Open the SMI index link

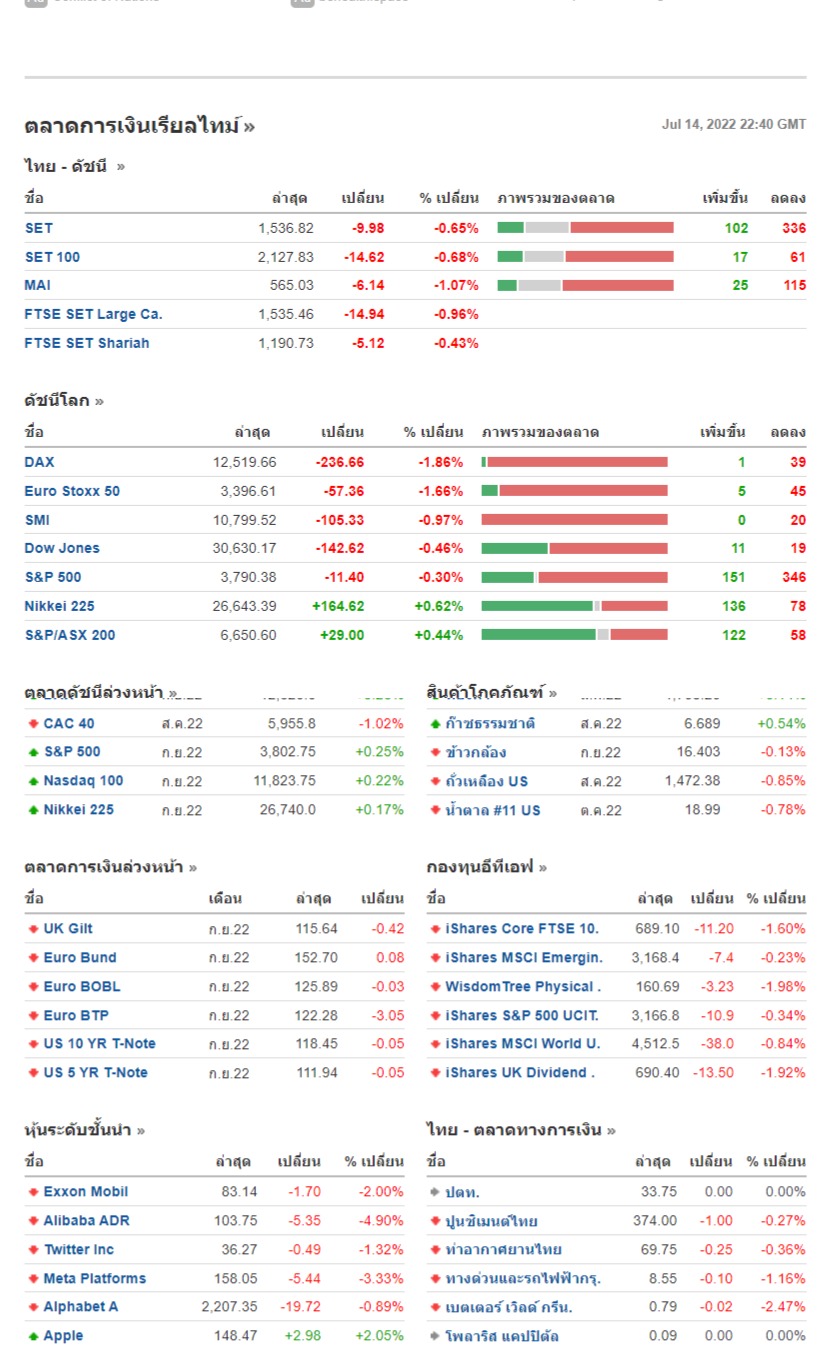[37, 520]
